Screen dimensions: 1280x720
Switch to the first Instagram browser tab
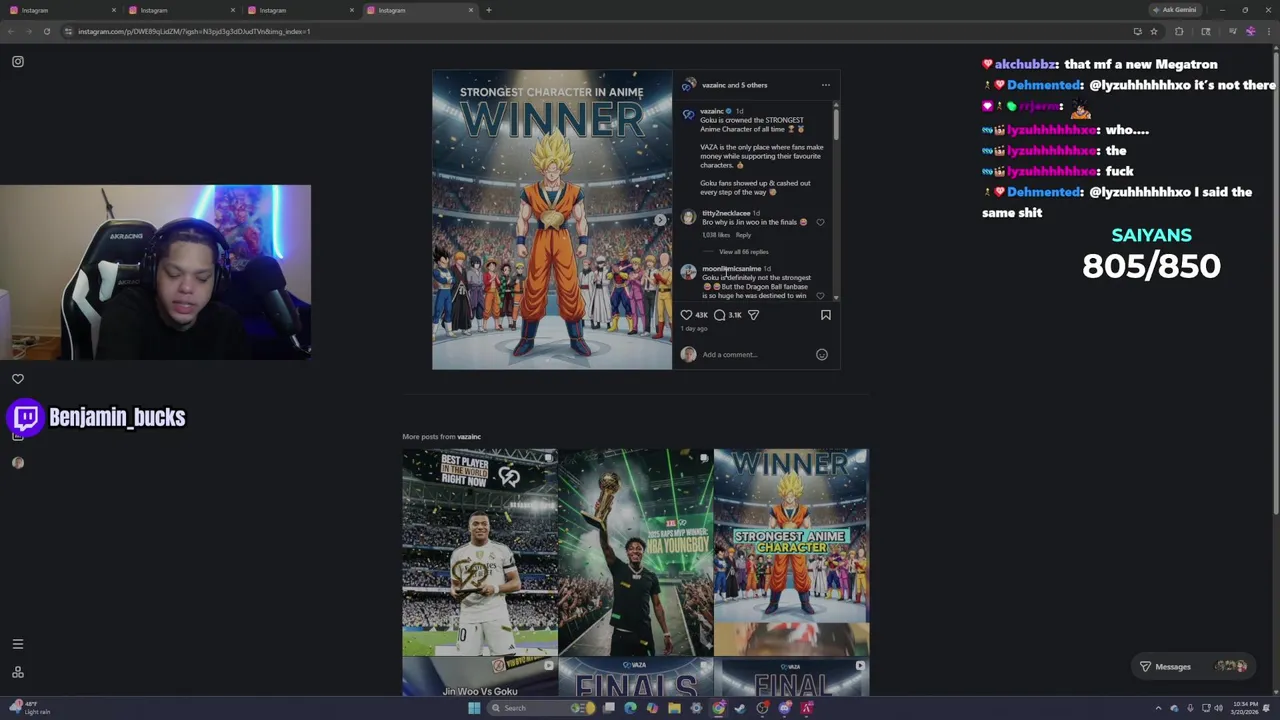pyautogui.click(x=62, y=10)
